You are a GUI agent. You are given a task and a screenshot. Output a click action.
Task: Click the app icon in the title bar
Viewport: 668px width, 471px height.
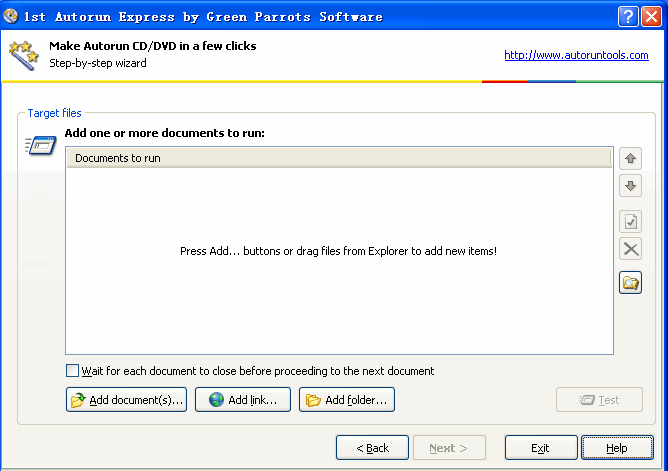coord(10,16)
